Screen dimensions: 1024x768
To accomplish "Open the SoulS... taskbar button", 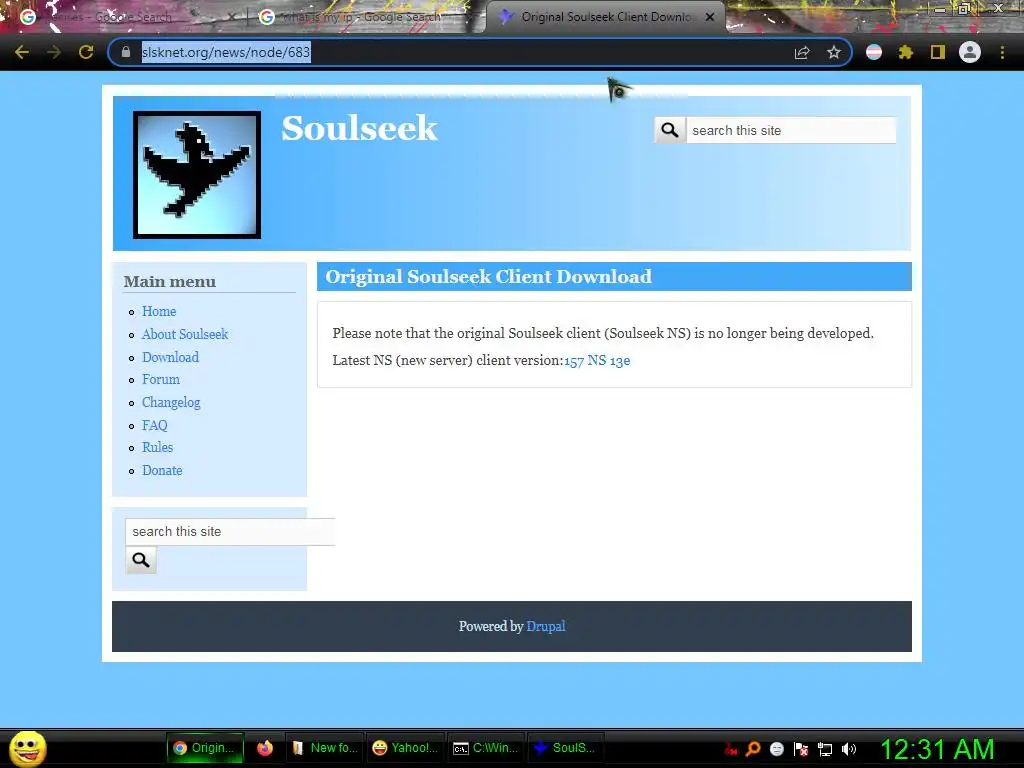I will pyautogui.click(x=564, y=748).
